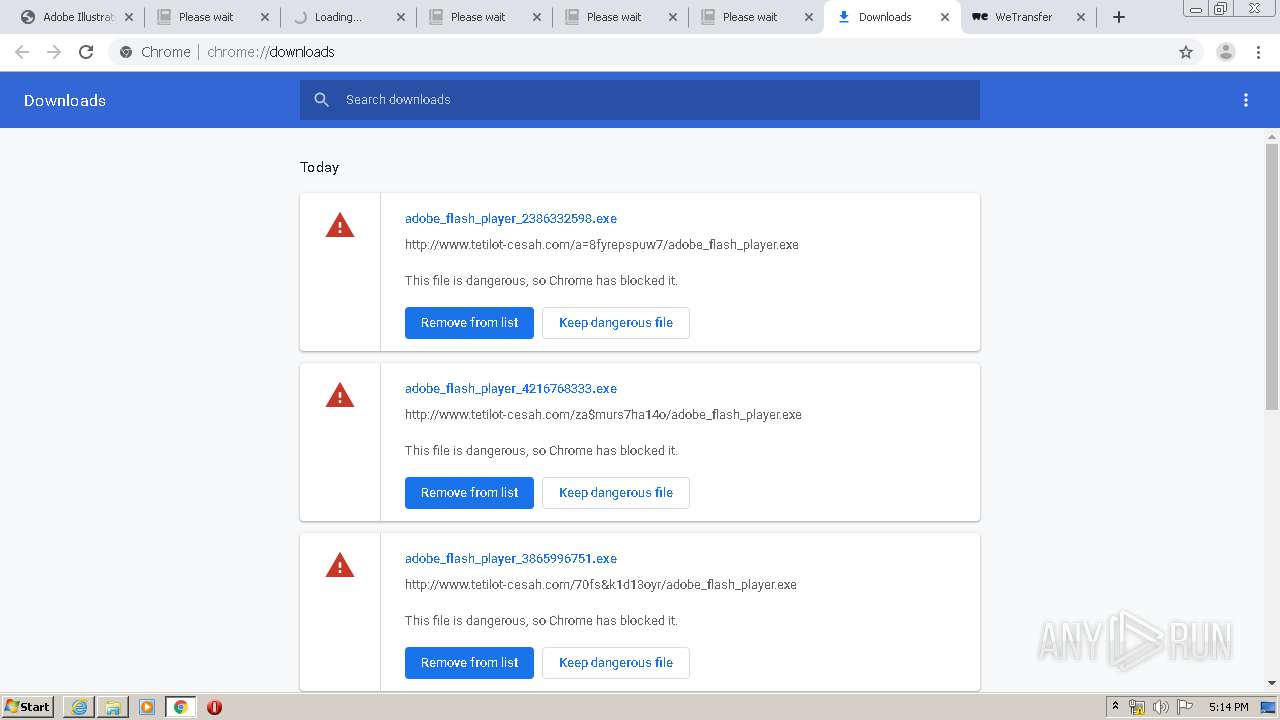Reload the downloads page
This screenshot has height=720, width=1280.
point(86,52)
